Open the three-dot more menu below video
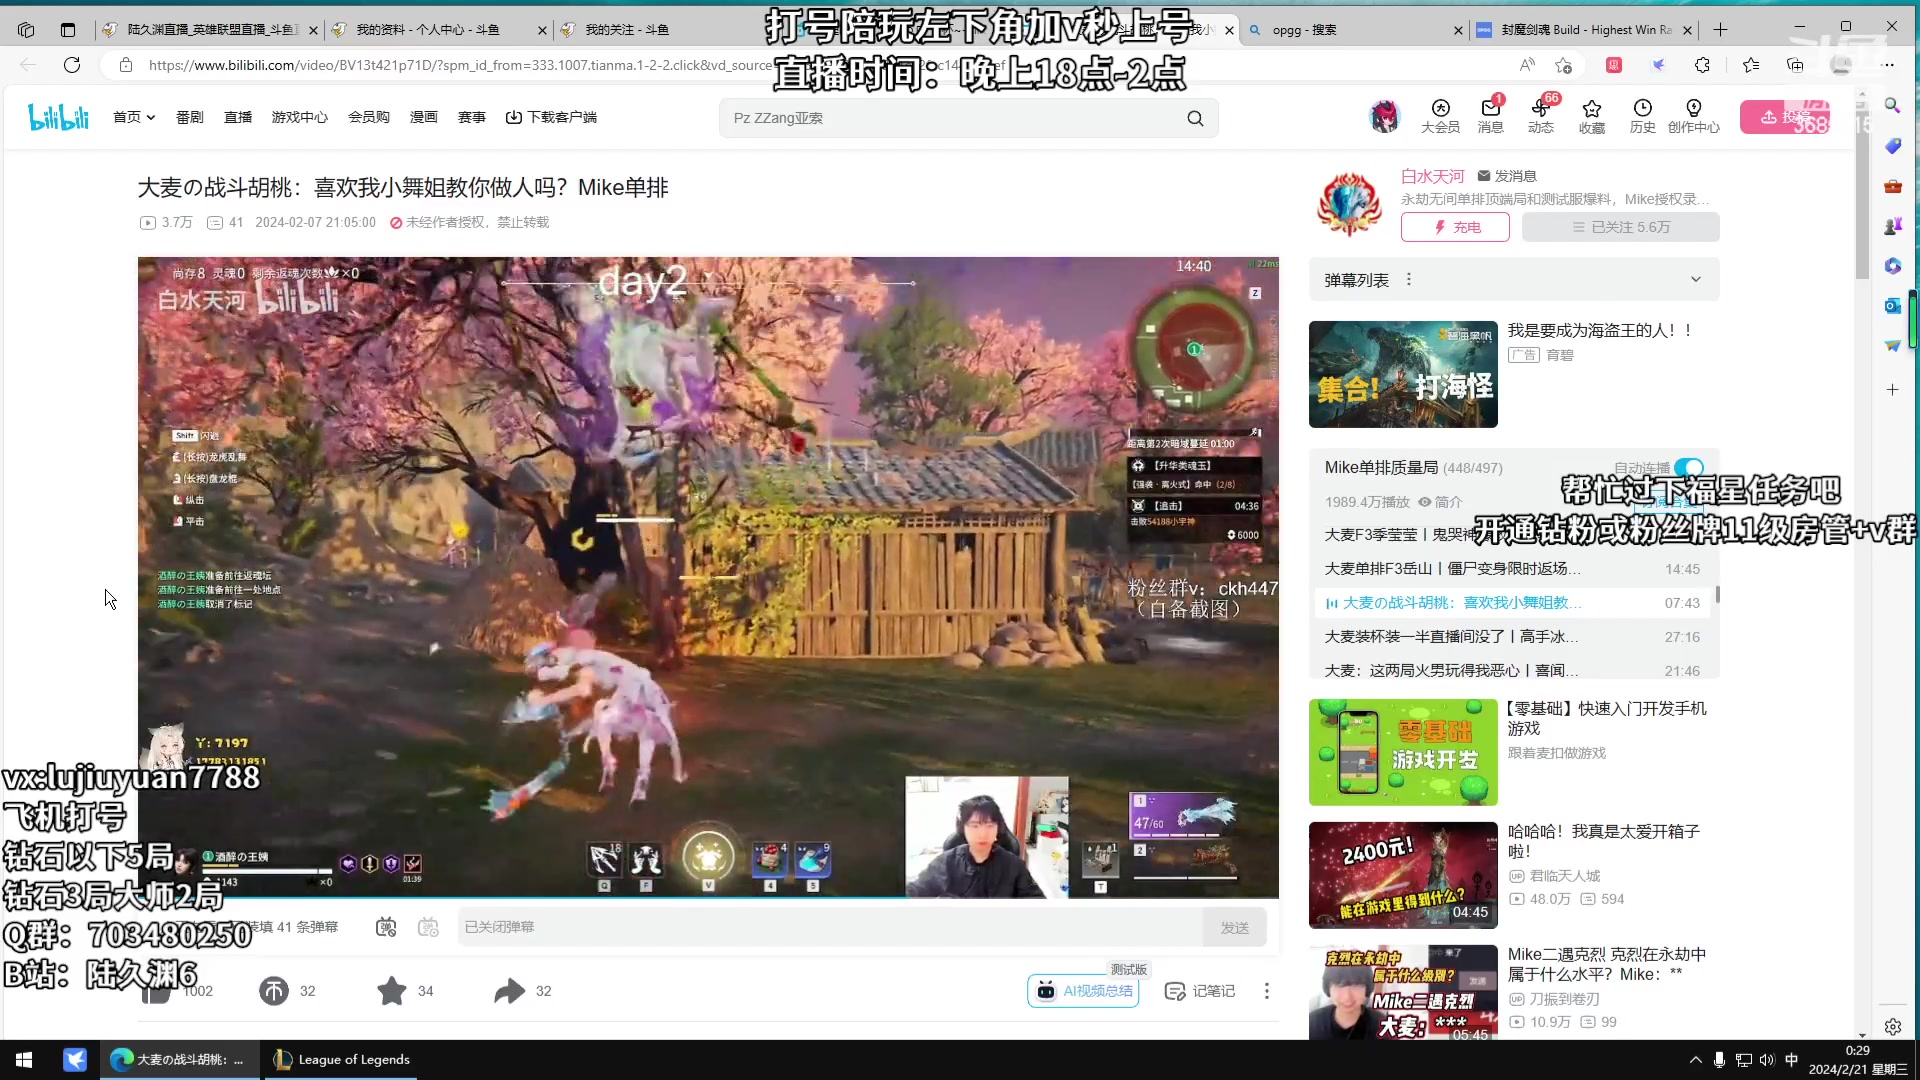This screenshot has height=1080, width=1920. coord(1267,991)
